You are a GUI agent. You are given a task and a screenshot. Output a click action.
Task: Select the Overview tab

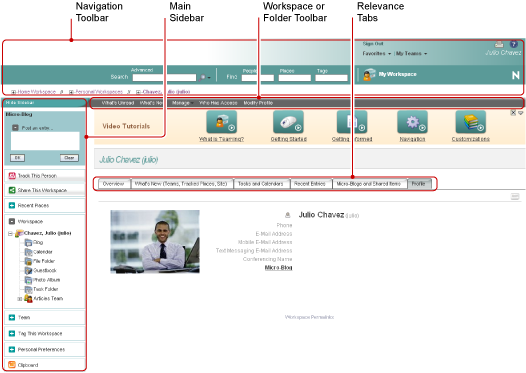coord(113,184)
